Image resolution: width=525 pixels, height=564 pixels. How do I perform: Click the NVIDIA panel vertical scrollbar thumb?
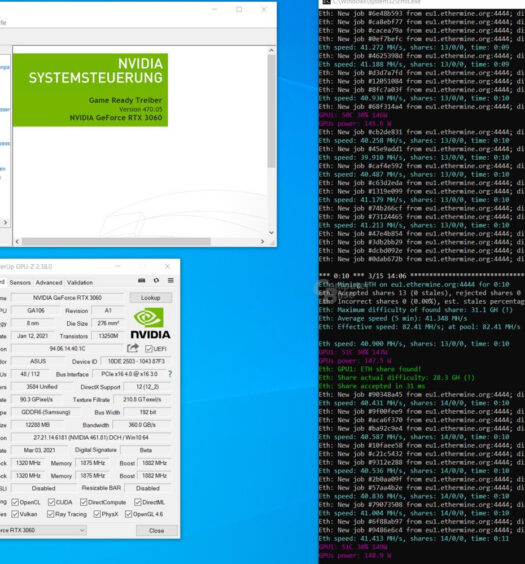(x=271, y=111)
